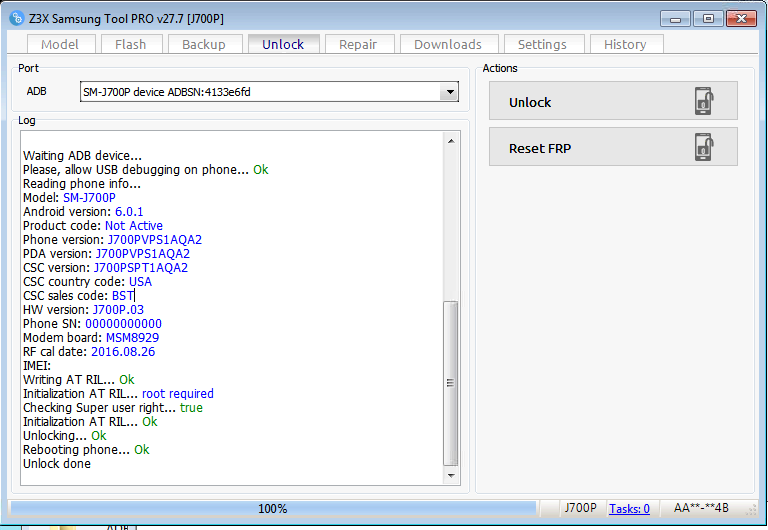Maximize the Z3X Samsung Tool window
This screenshot has width=768, height=530.
(x=708, y=19)
